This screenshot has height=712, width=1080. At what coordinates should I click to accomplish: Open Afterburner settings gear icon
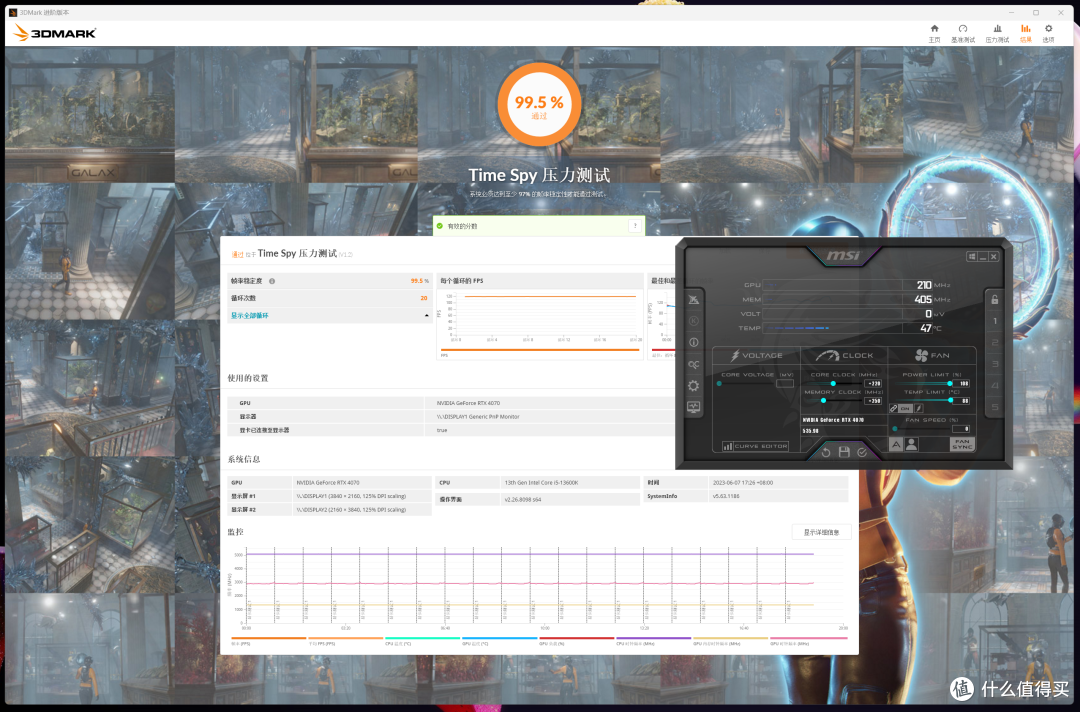[694, 386]
